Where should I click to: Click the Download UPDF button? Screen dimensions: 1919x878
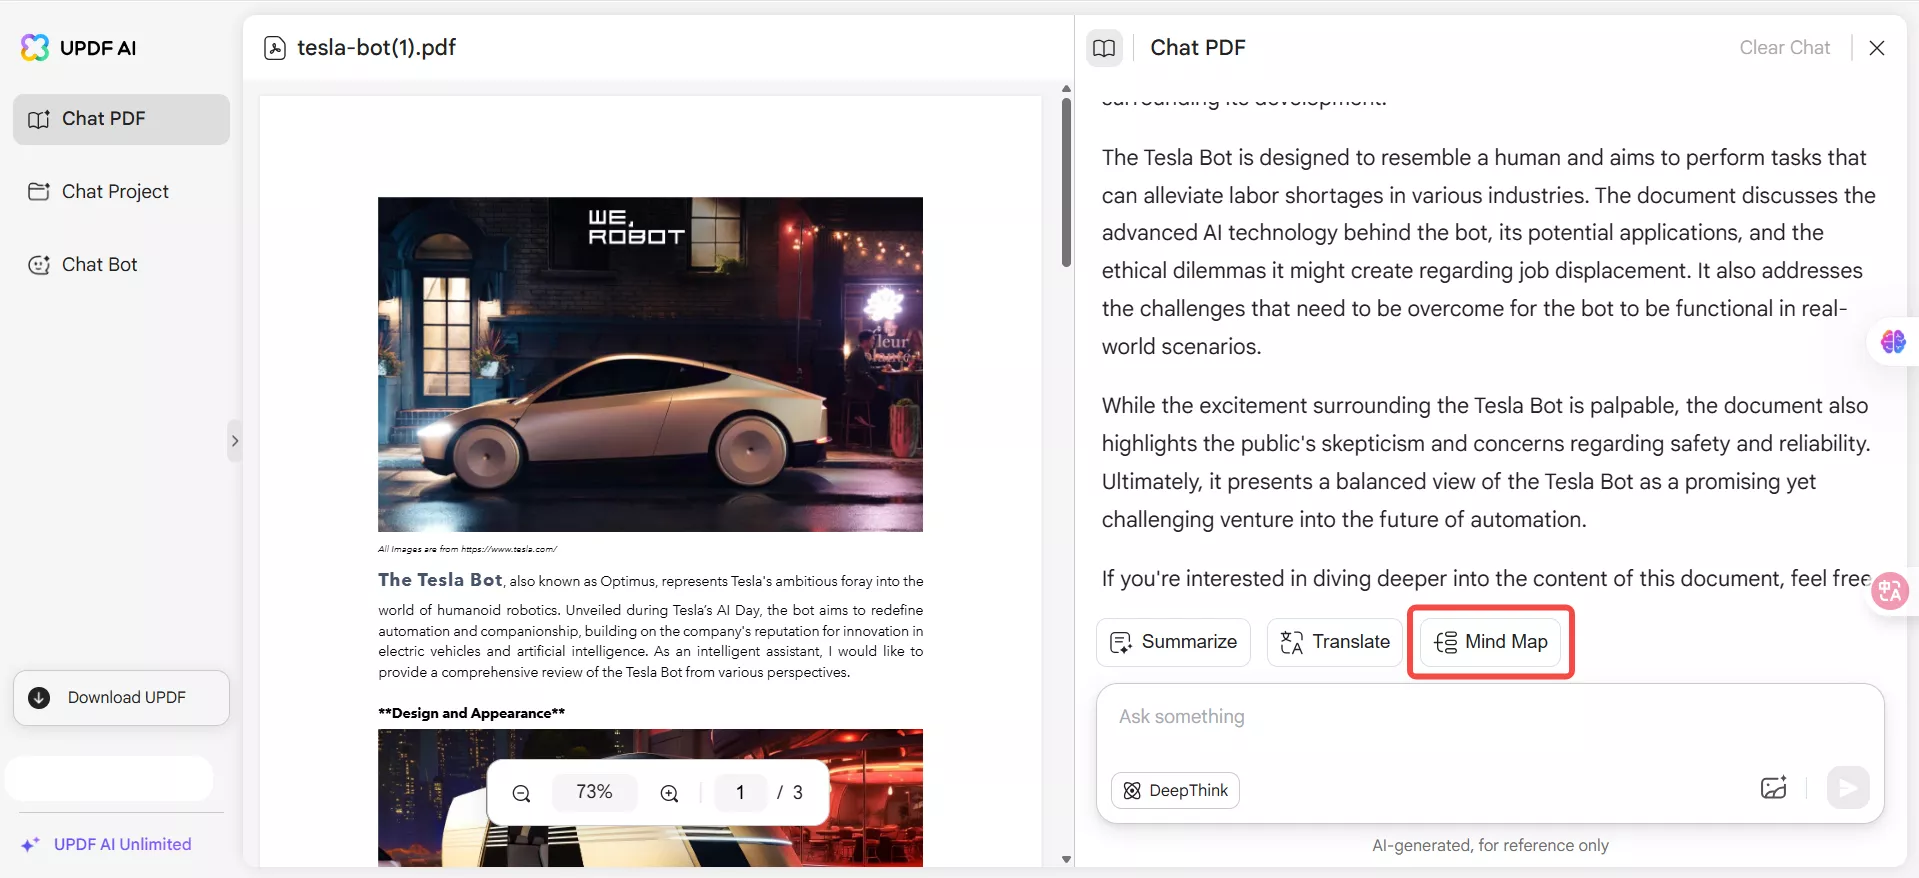pyautogui.click(x=121, y=698)
